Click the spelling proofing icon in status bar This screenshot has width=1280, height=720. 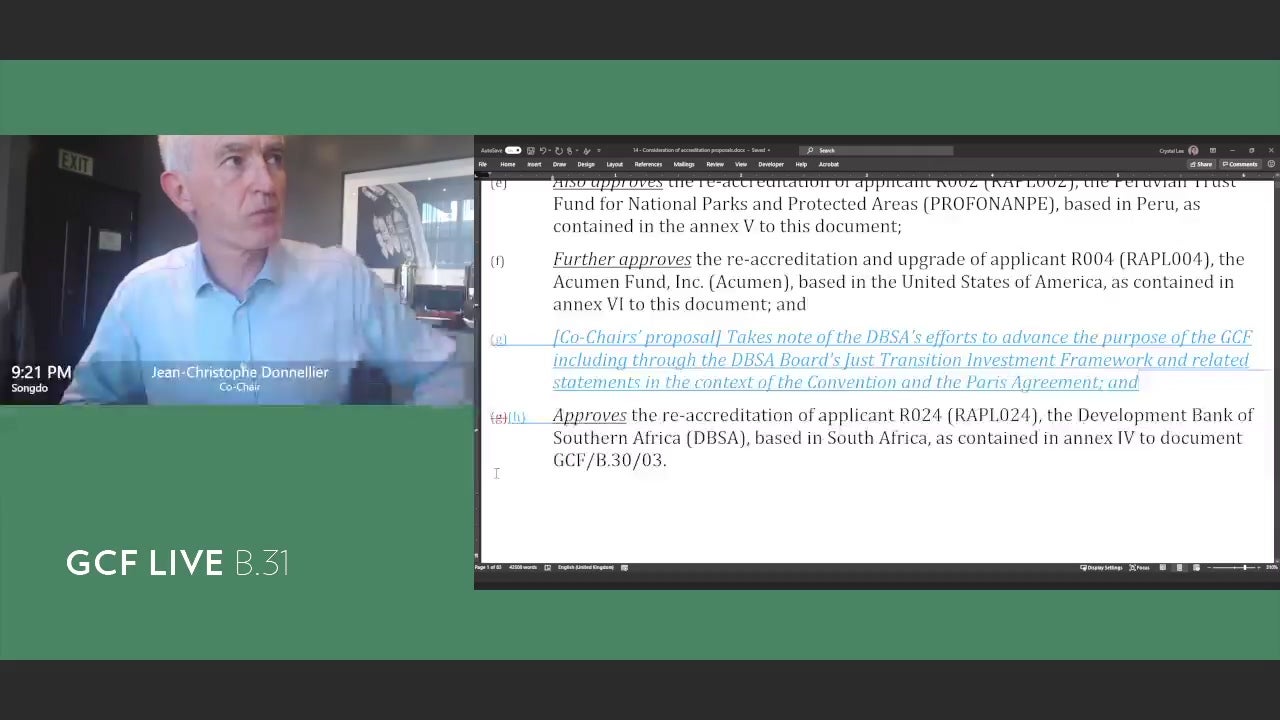tap(547, 567)
